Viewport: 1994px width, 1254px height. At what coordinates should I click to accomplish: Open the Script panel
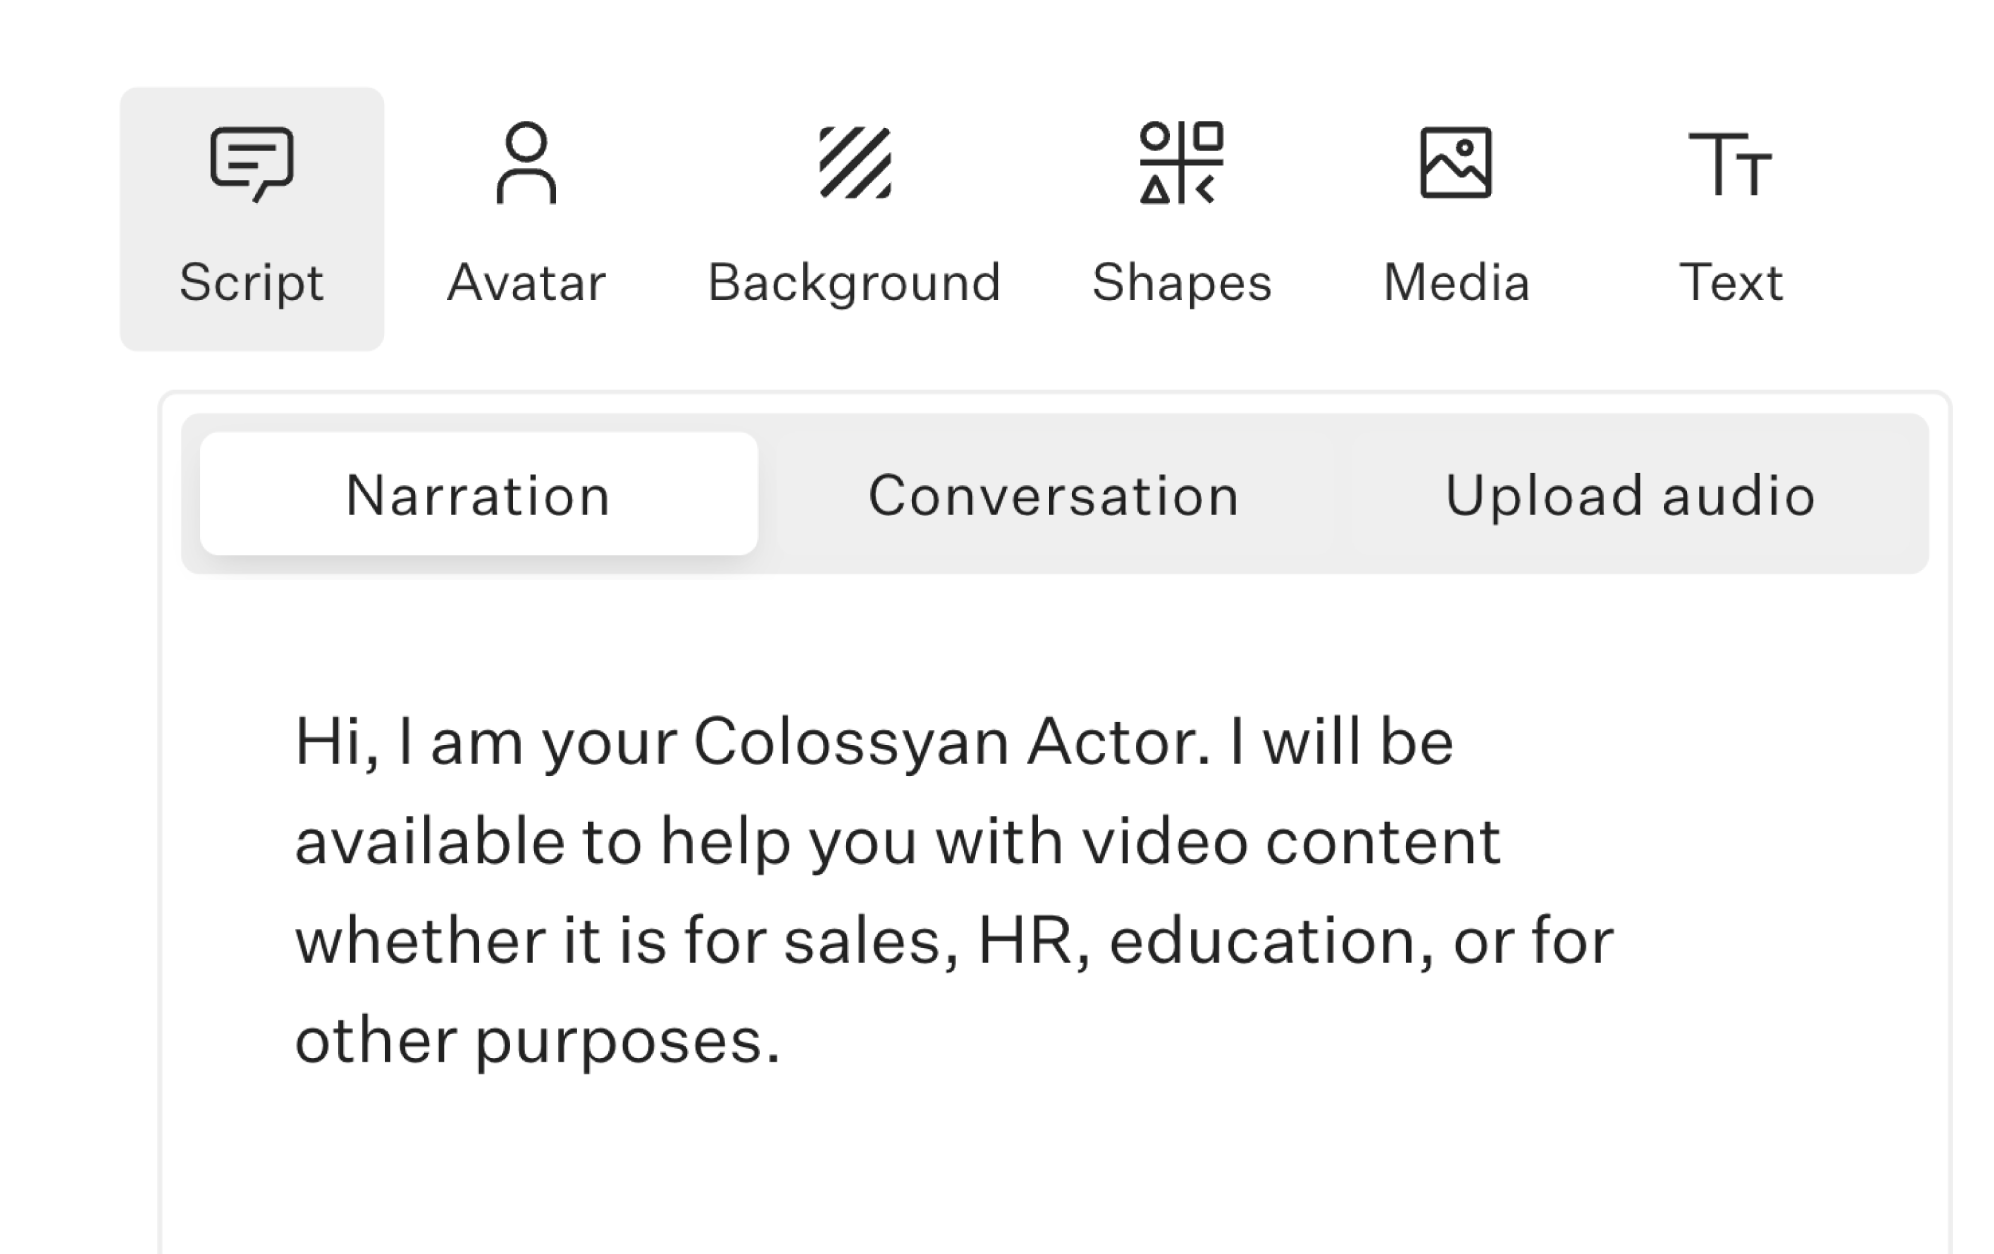pyautogui.click(x=251, y=215)
